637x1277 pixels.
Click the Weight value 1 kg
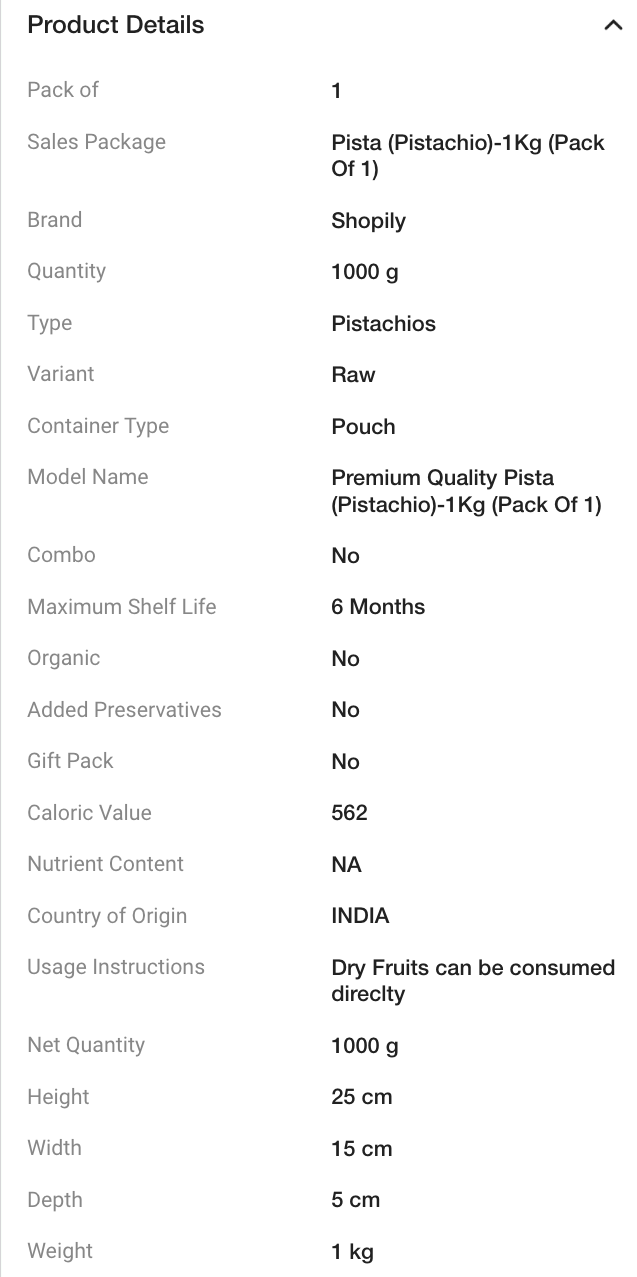352,1252
